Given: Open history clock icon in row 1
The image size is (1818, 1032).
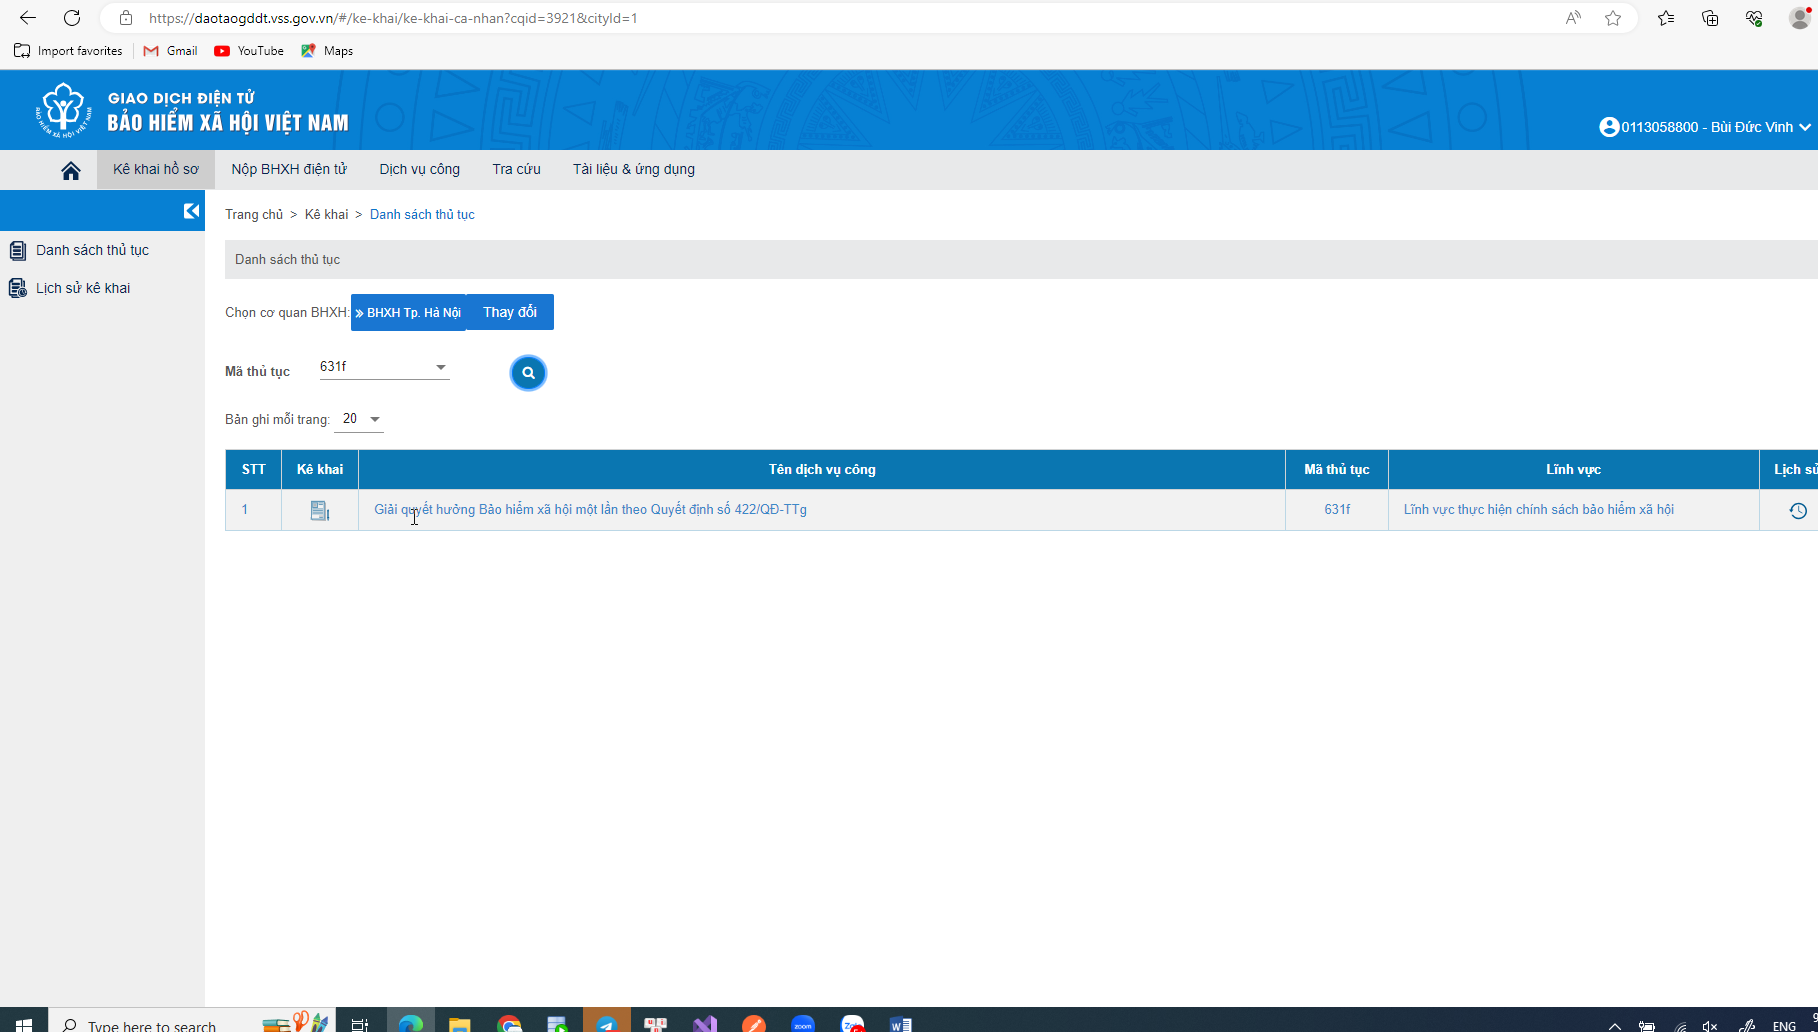Looking at the screenshot, I should (1797, 511).
